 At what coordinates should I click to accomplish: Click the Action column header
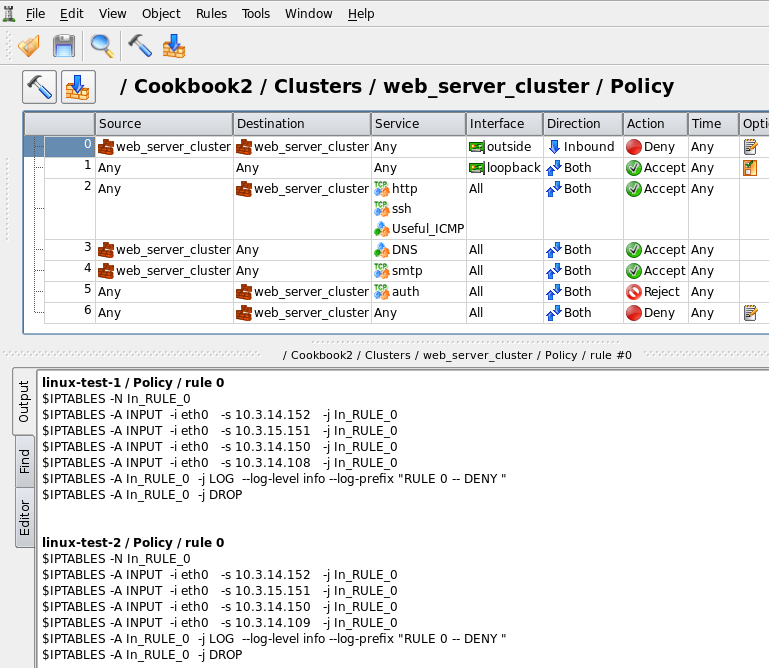(x=655, y=124)
